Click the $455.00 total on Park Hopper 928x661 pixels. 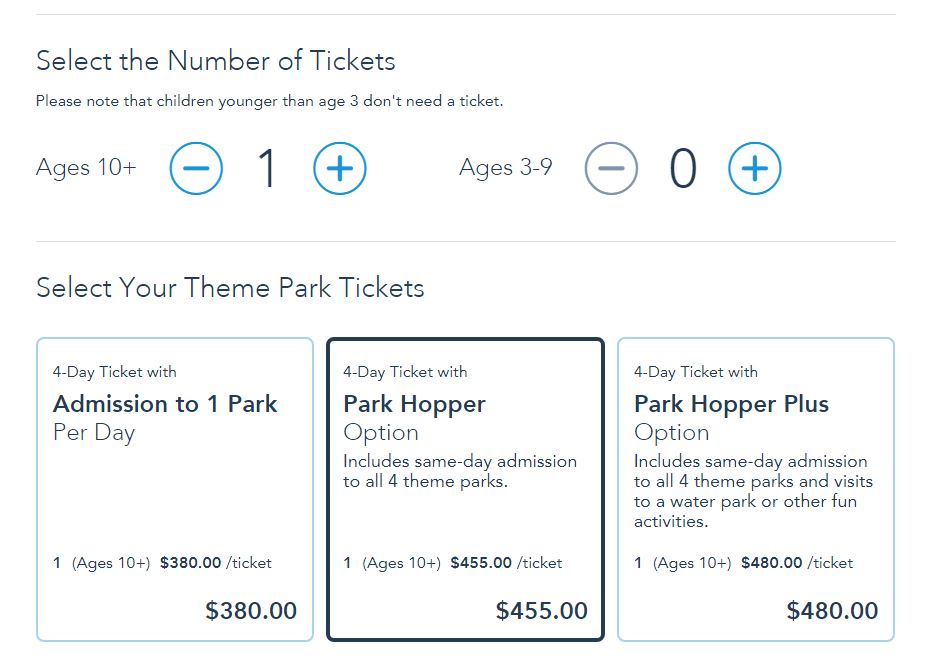point(541,610)
